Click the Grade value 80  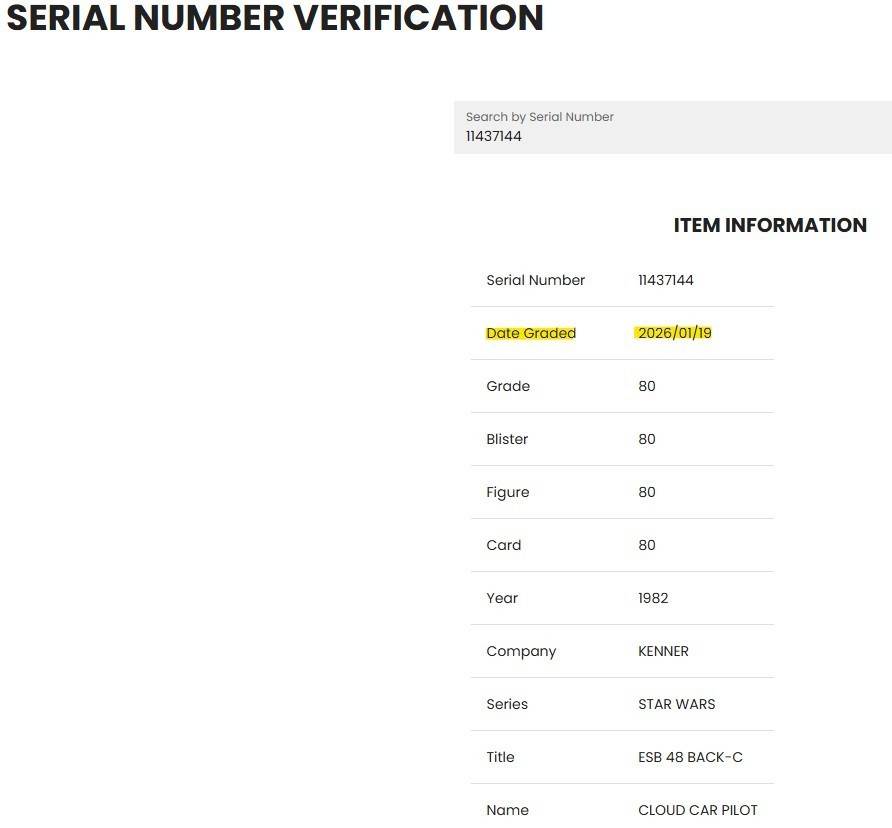(x=647, y=386)
